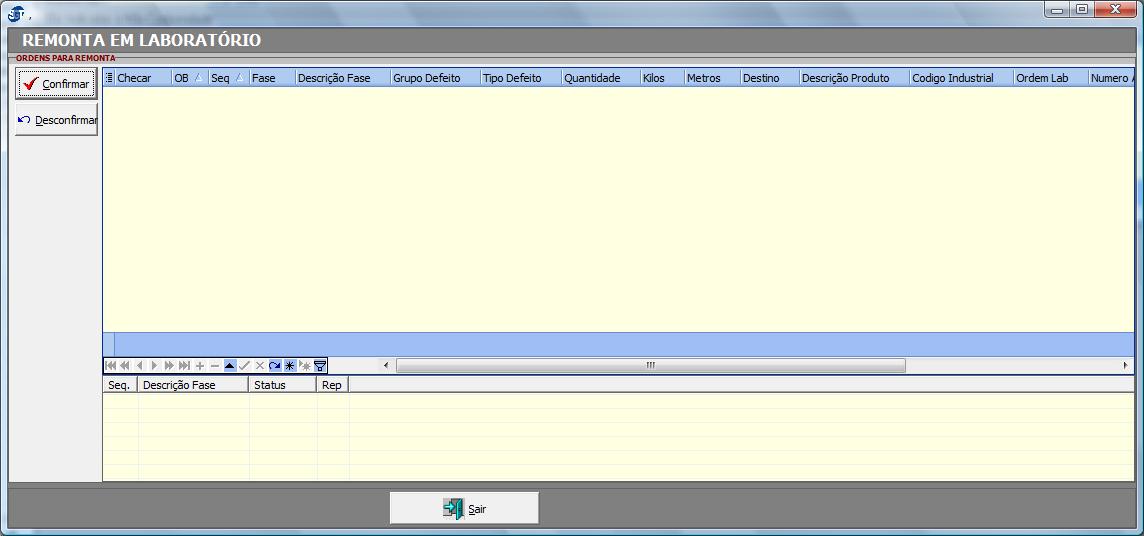1144x536 pixels.
Task: Click the plus insert record icon
Action: pyautogui.click(x=200, y=366)
